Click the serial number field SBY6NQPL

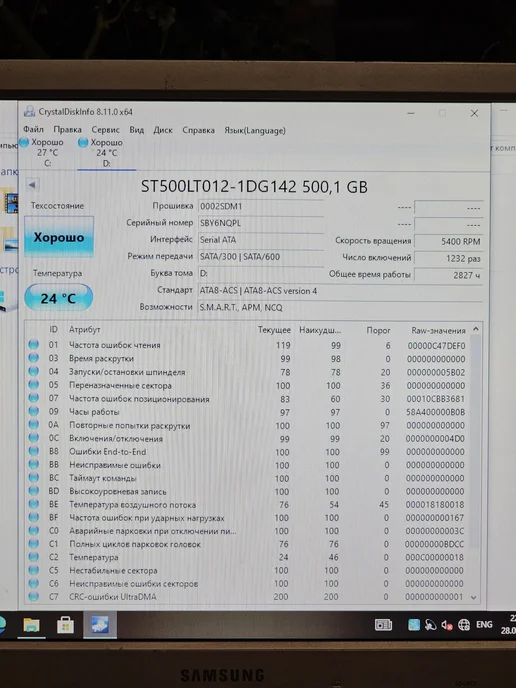click(x=261, y=223)
